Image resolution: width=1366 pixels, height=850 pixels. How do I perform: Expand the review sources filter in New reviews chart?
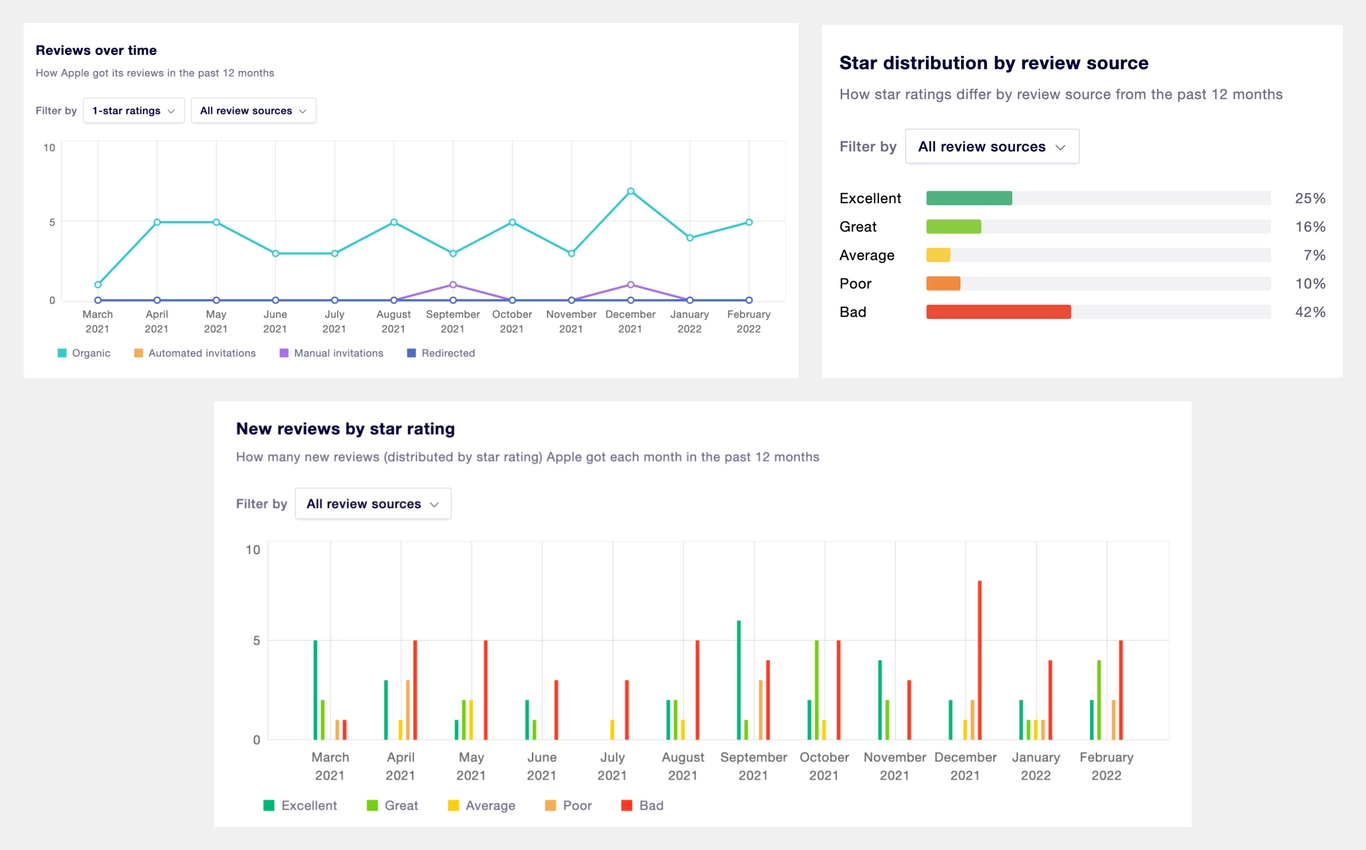(x=372, y=503)
